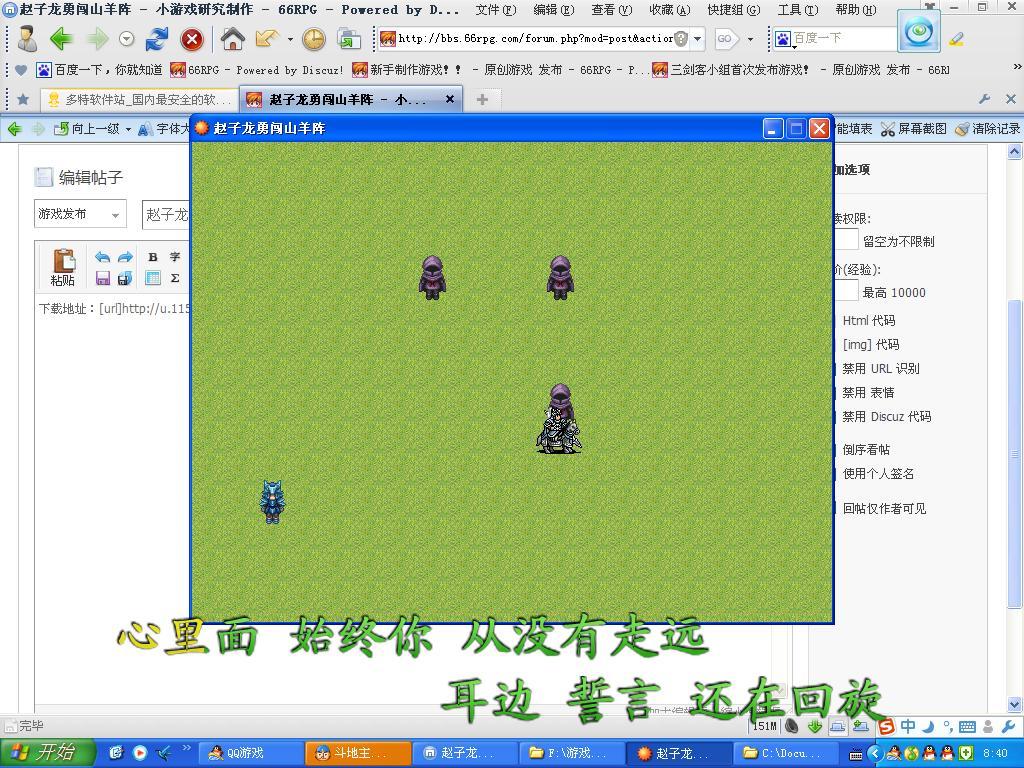Click the 屏幕截图 button
This screenshot has height=768, width=1024.
point(914,129)
